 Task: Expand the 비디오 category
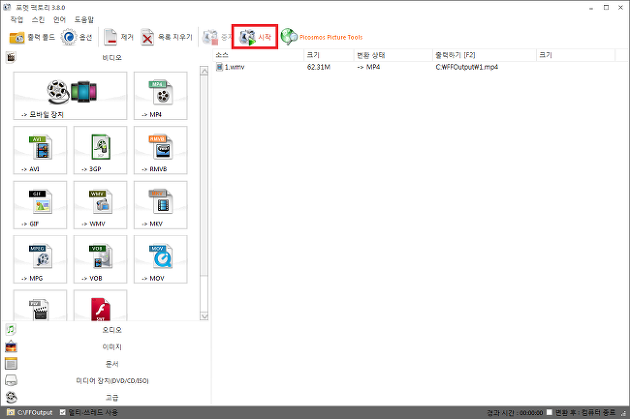[105, 57]
